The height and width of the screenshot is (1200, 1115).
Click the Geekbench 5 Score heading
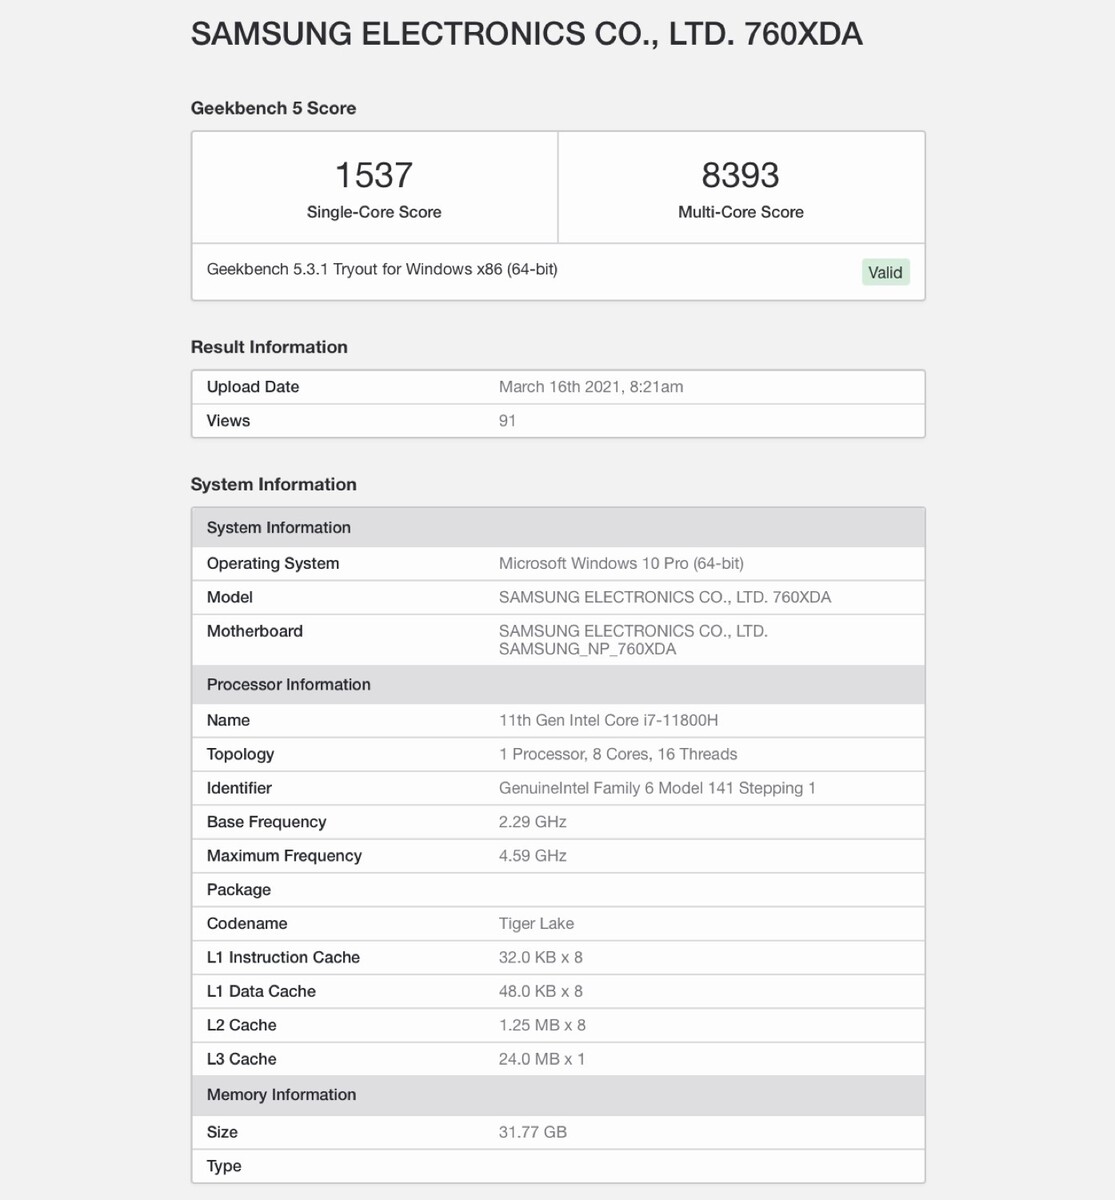coord(273,108)
